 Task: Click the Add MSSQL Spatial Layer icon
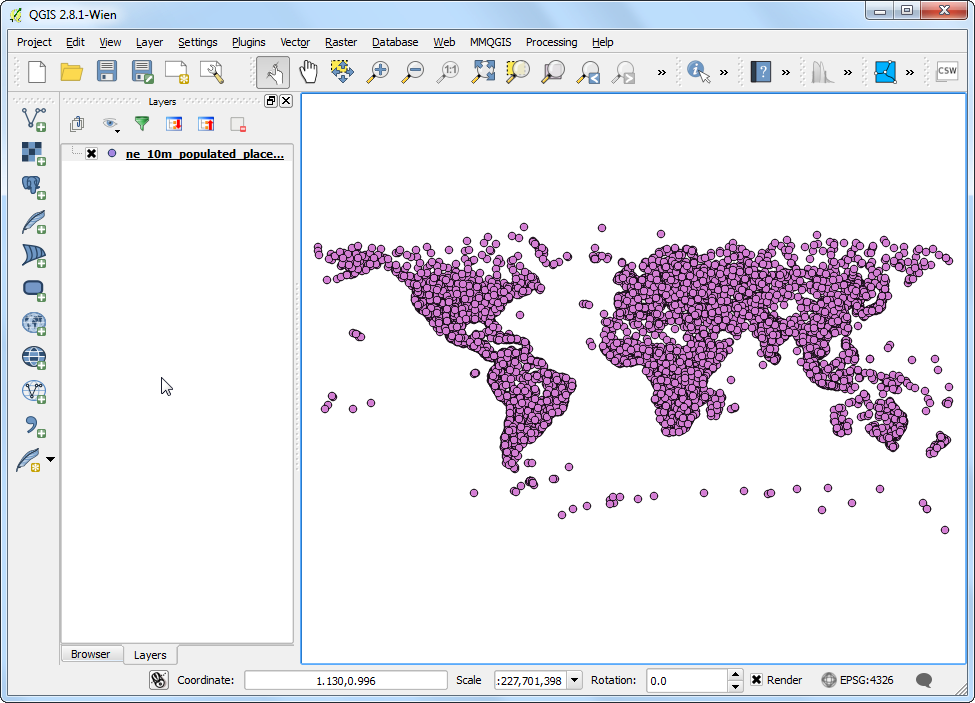coord(34,255)
